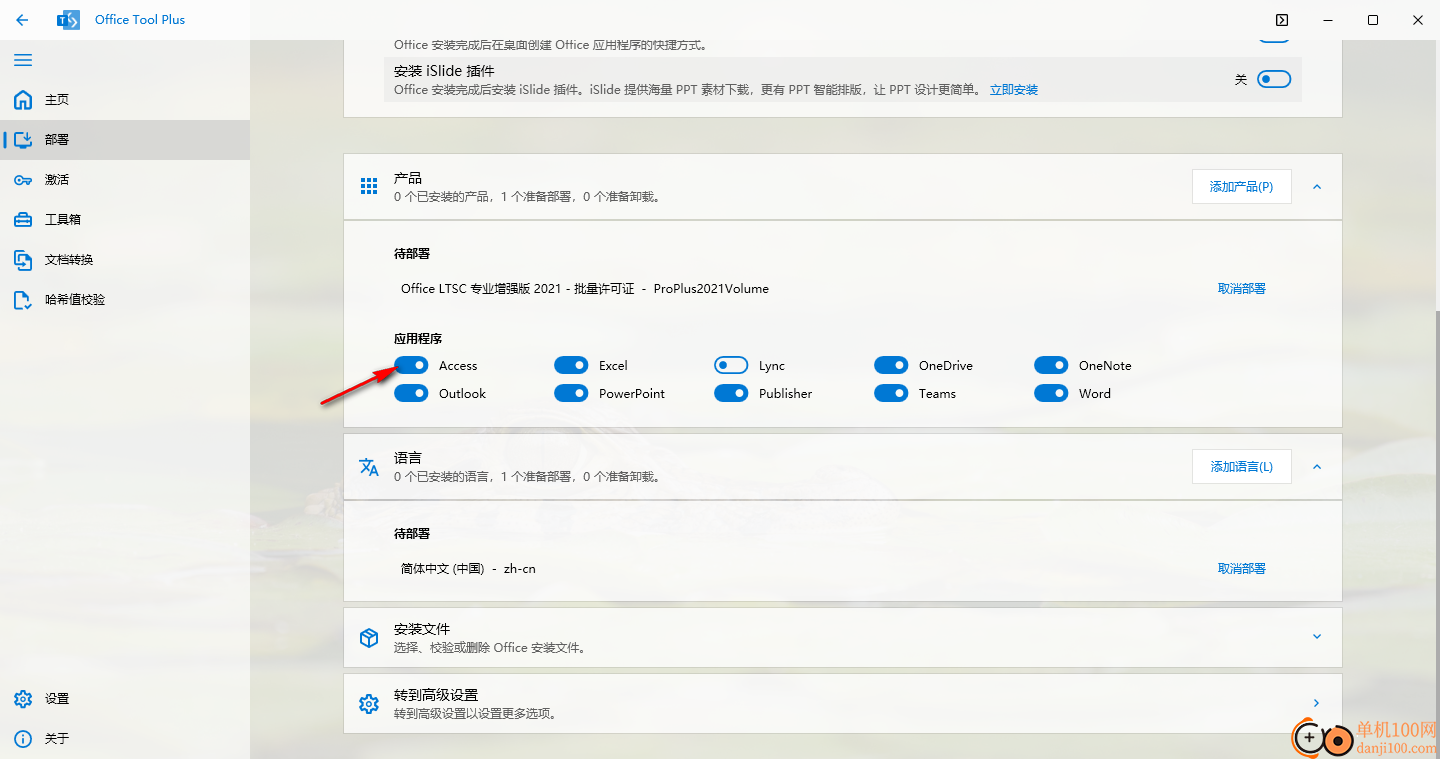Screen dimensions: 1440x759
Task: Open 关于 in the sidebar
Action: 125,739
